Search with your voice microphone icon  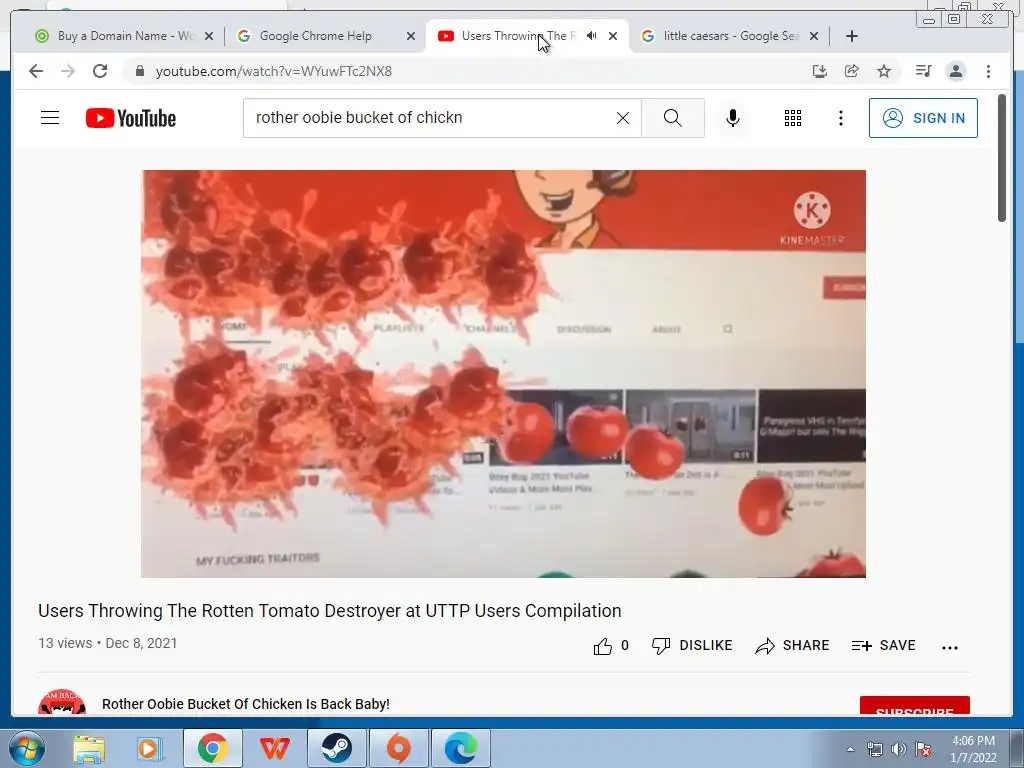click(733, 118)
